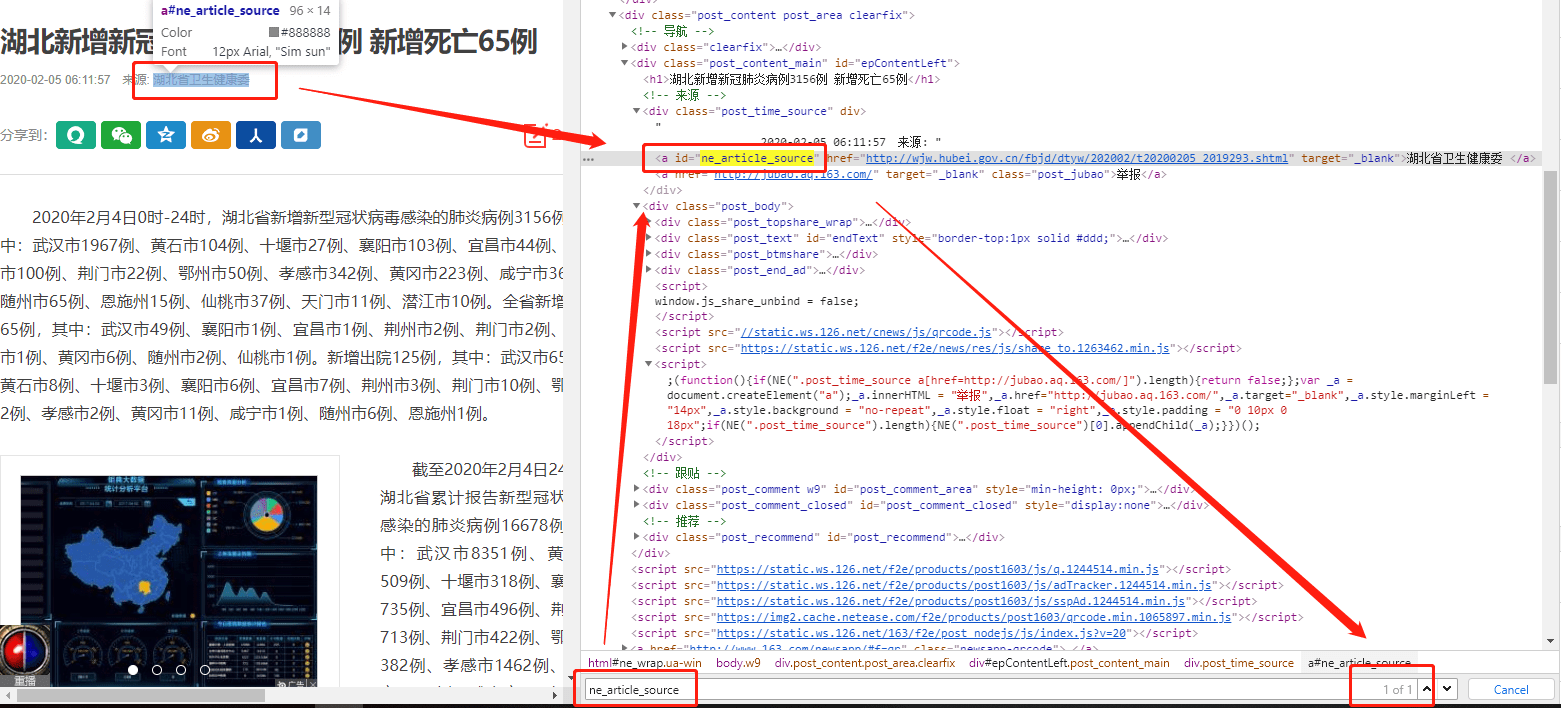
Task: Select the '<!-- 来源 -->' comment node
Action: click(x=685, y=95)
